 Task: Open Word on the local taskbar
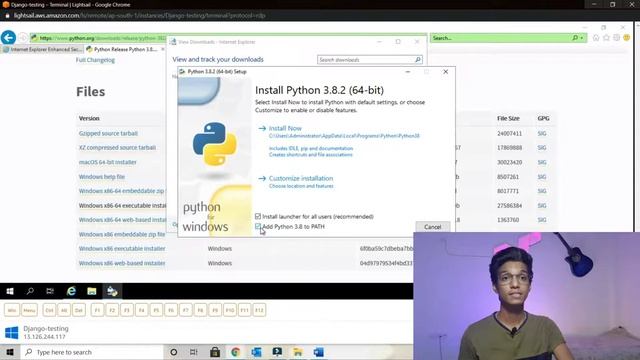pyautogui.click(x=319, y=352)
